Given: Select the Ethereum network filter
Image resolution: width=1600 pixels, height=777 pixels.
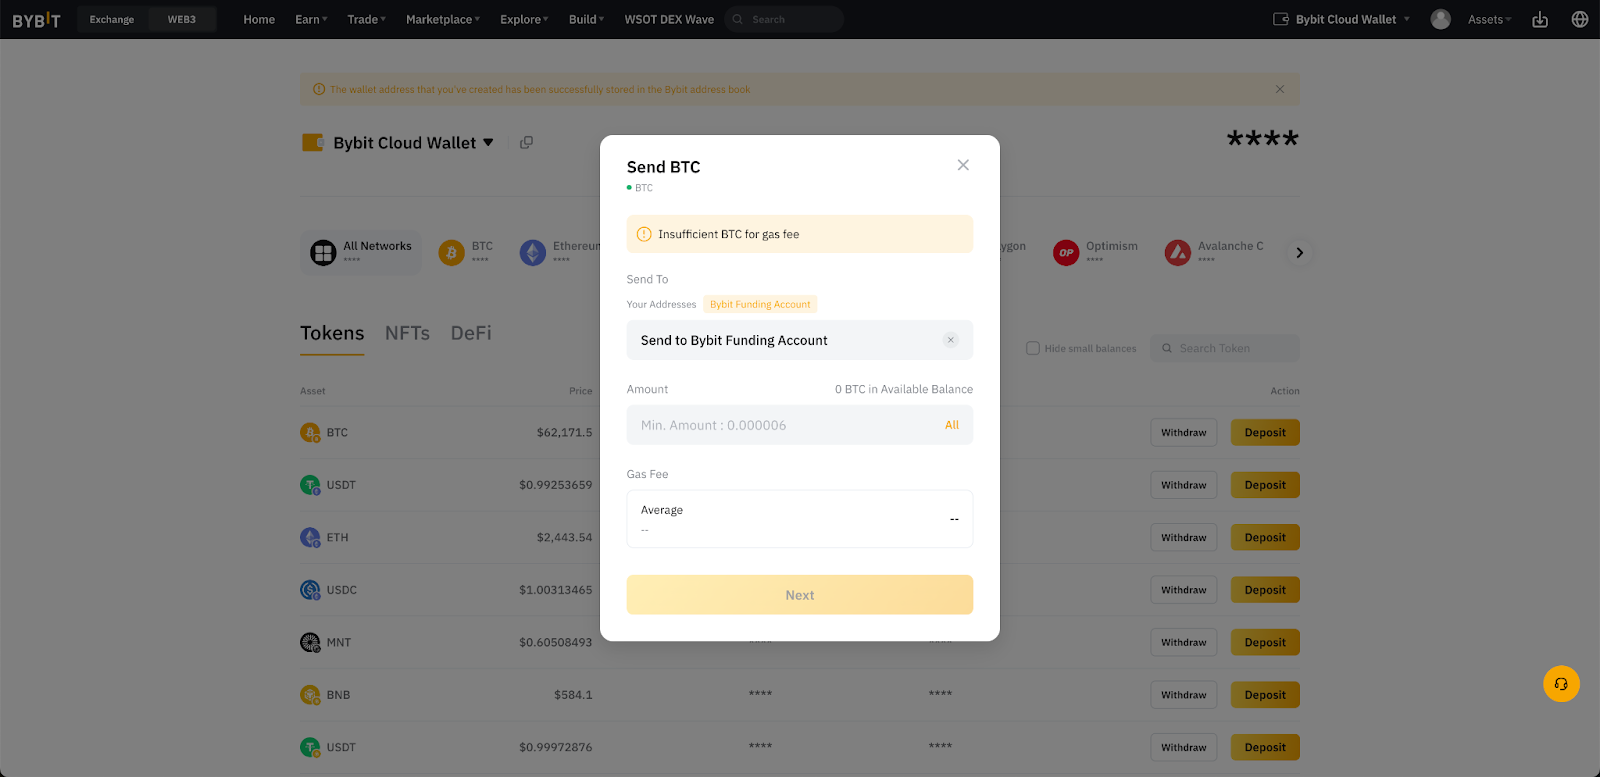Looking at the screenshot, I should click(x=560, y=252).
